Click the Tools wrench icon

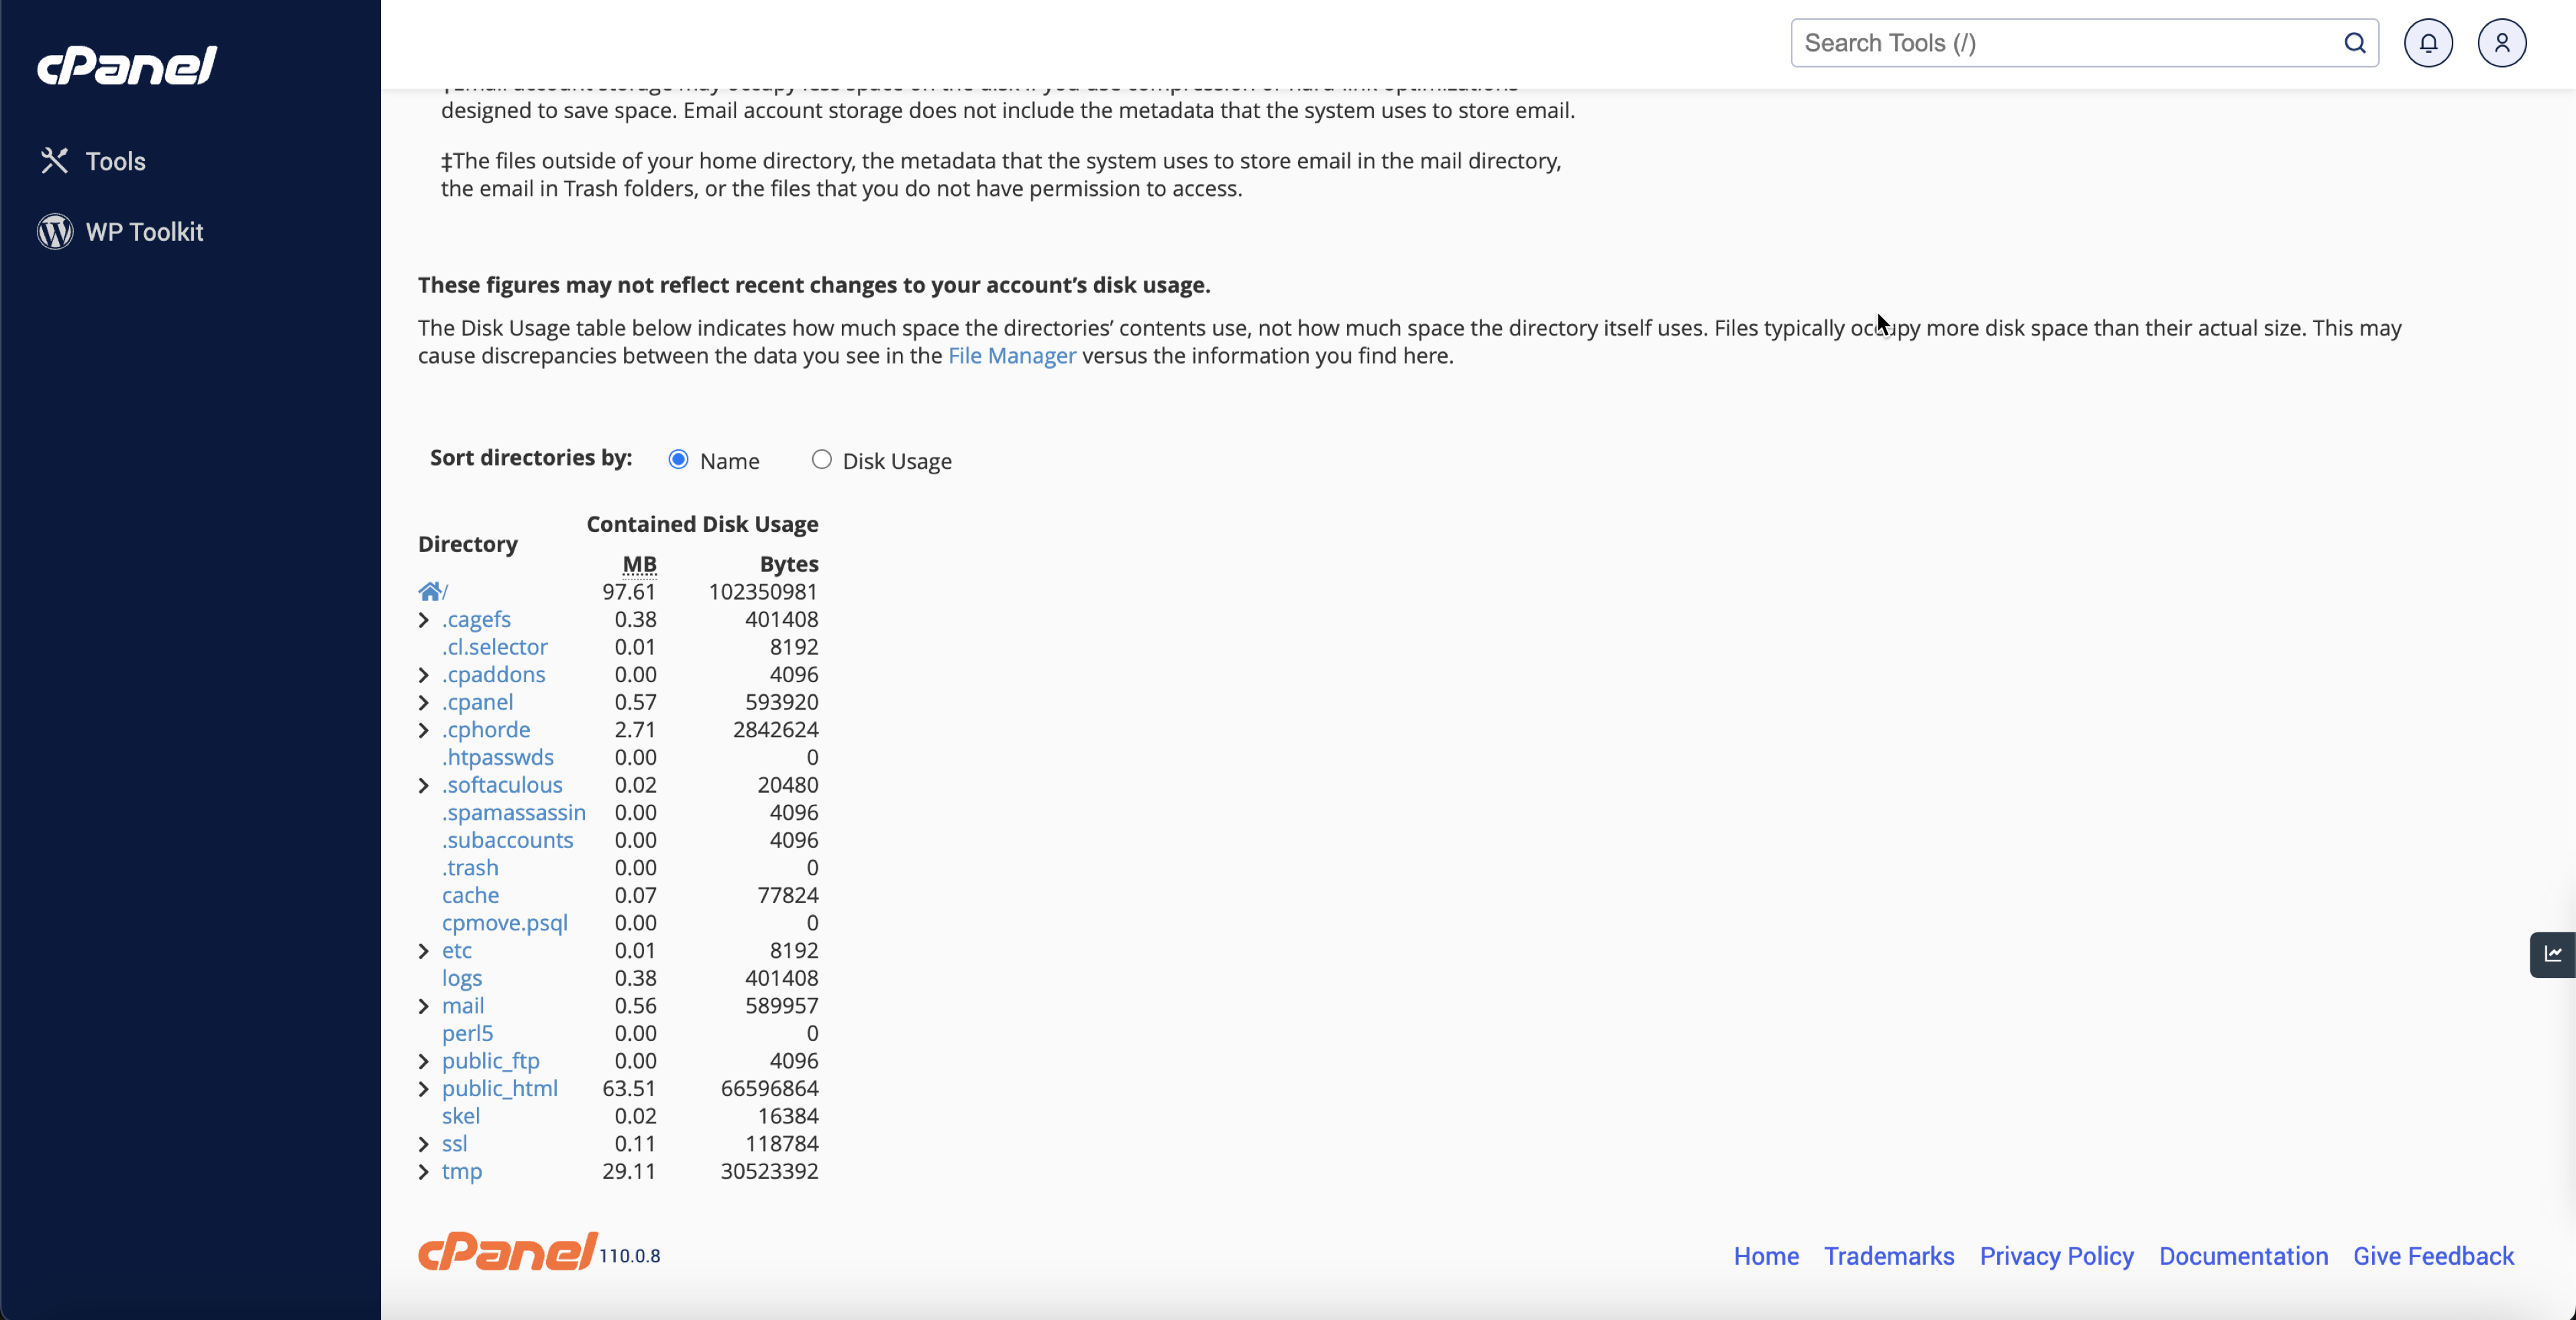(54, 161)
